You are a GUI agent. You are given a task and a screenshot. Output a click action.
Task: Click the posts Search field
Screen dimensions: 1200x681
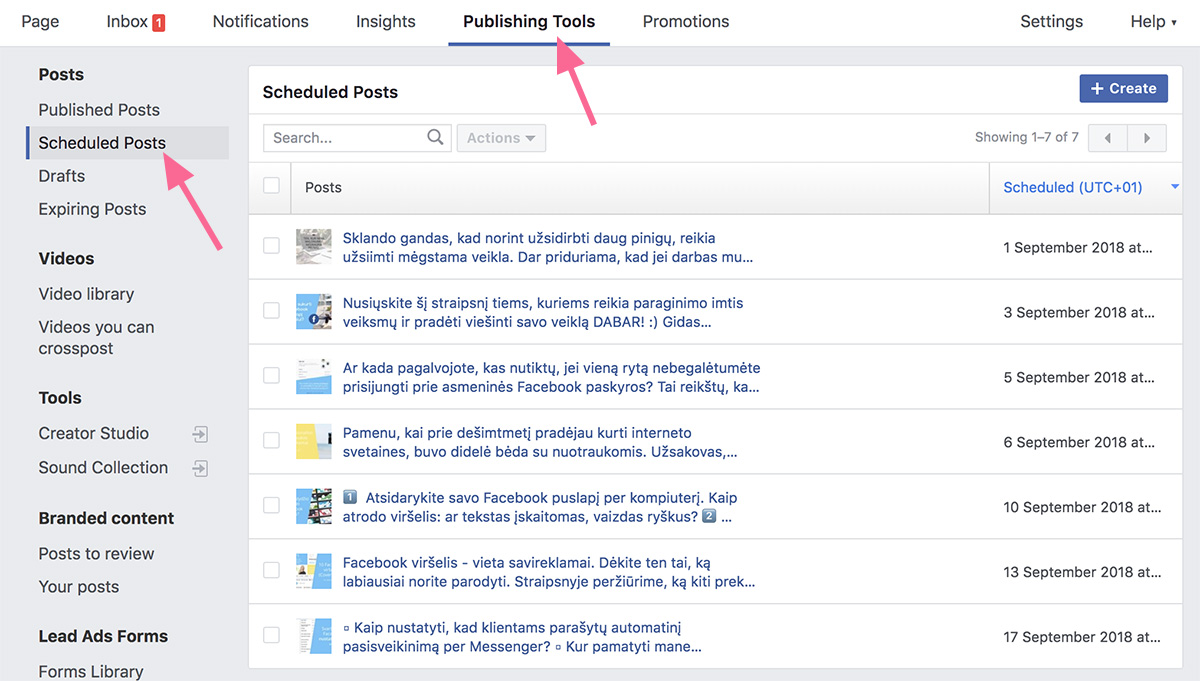pyautogui.click(x=345, y=138)
